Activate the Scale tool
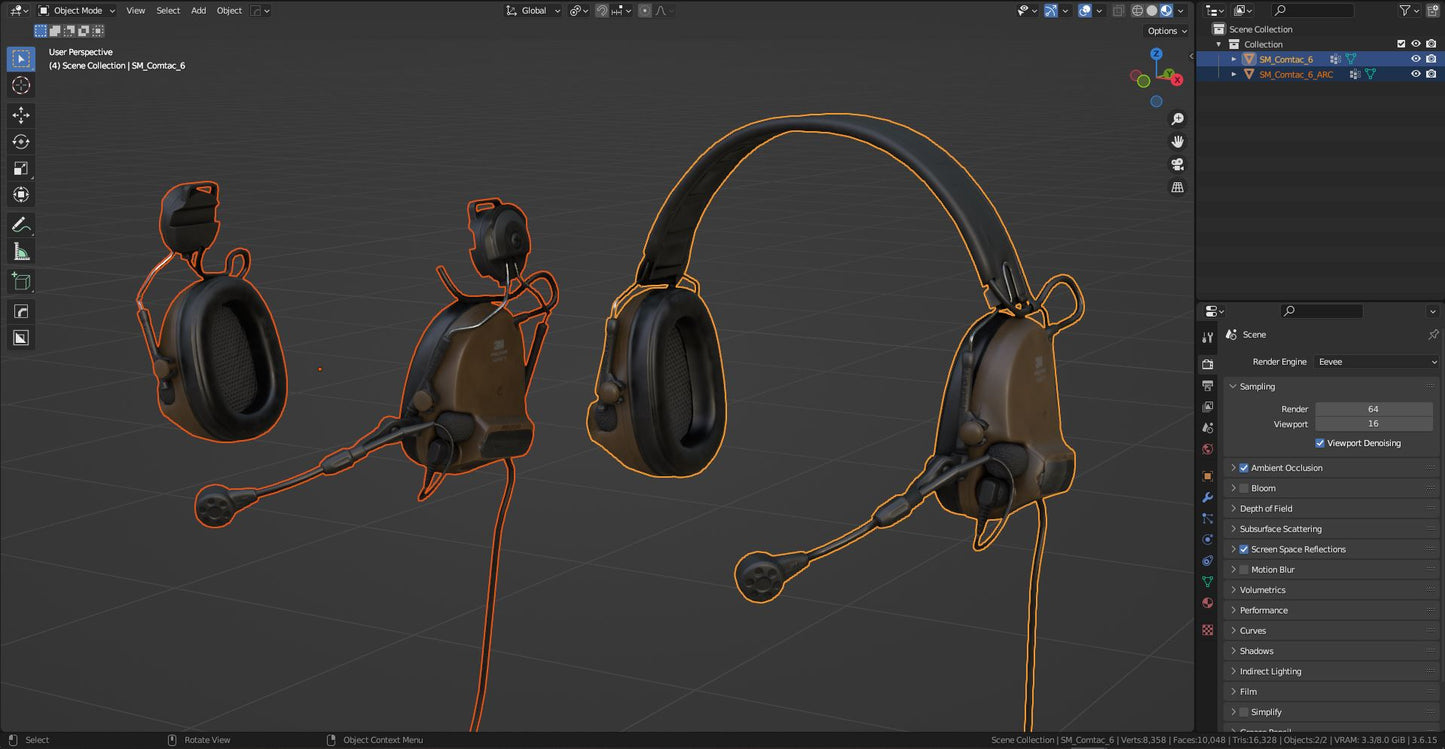Viewport: 1445px width, 749px height. [21, 168]
